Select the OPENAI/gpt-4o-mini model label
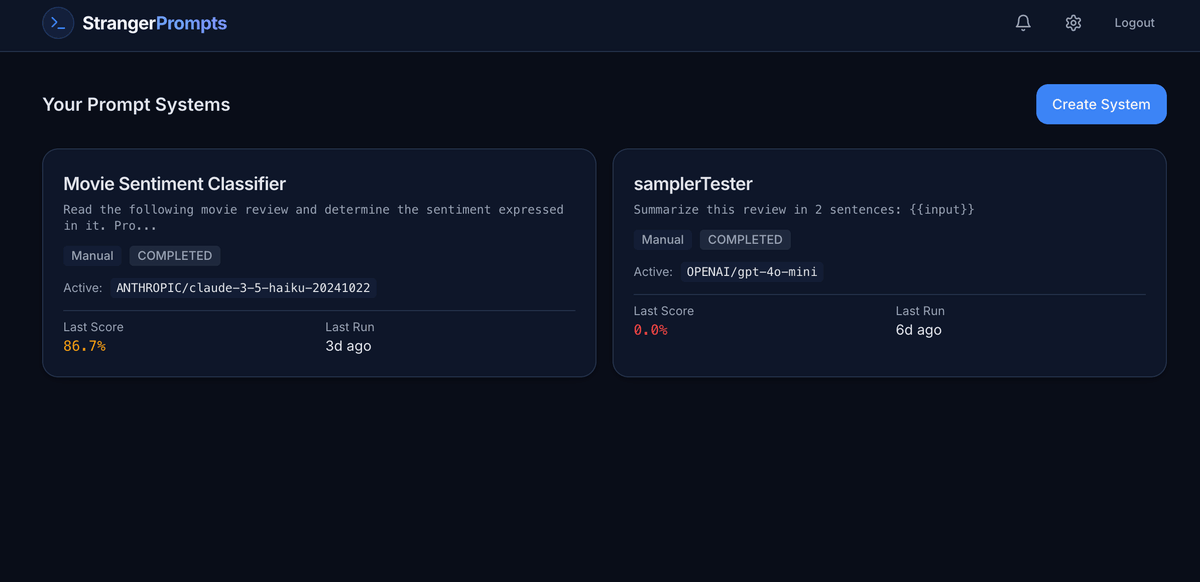This screenshot has height=582, width=1200. point(752,272)
